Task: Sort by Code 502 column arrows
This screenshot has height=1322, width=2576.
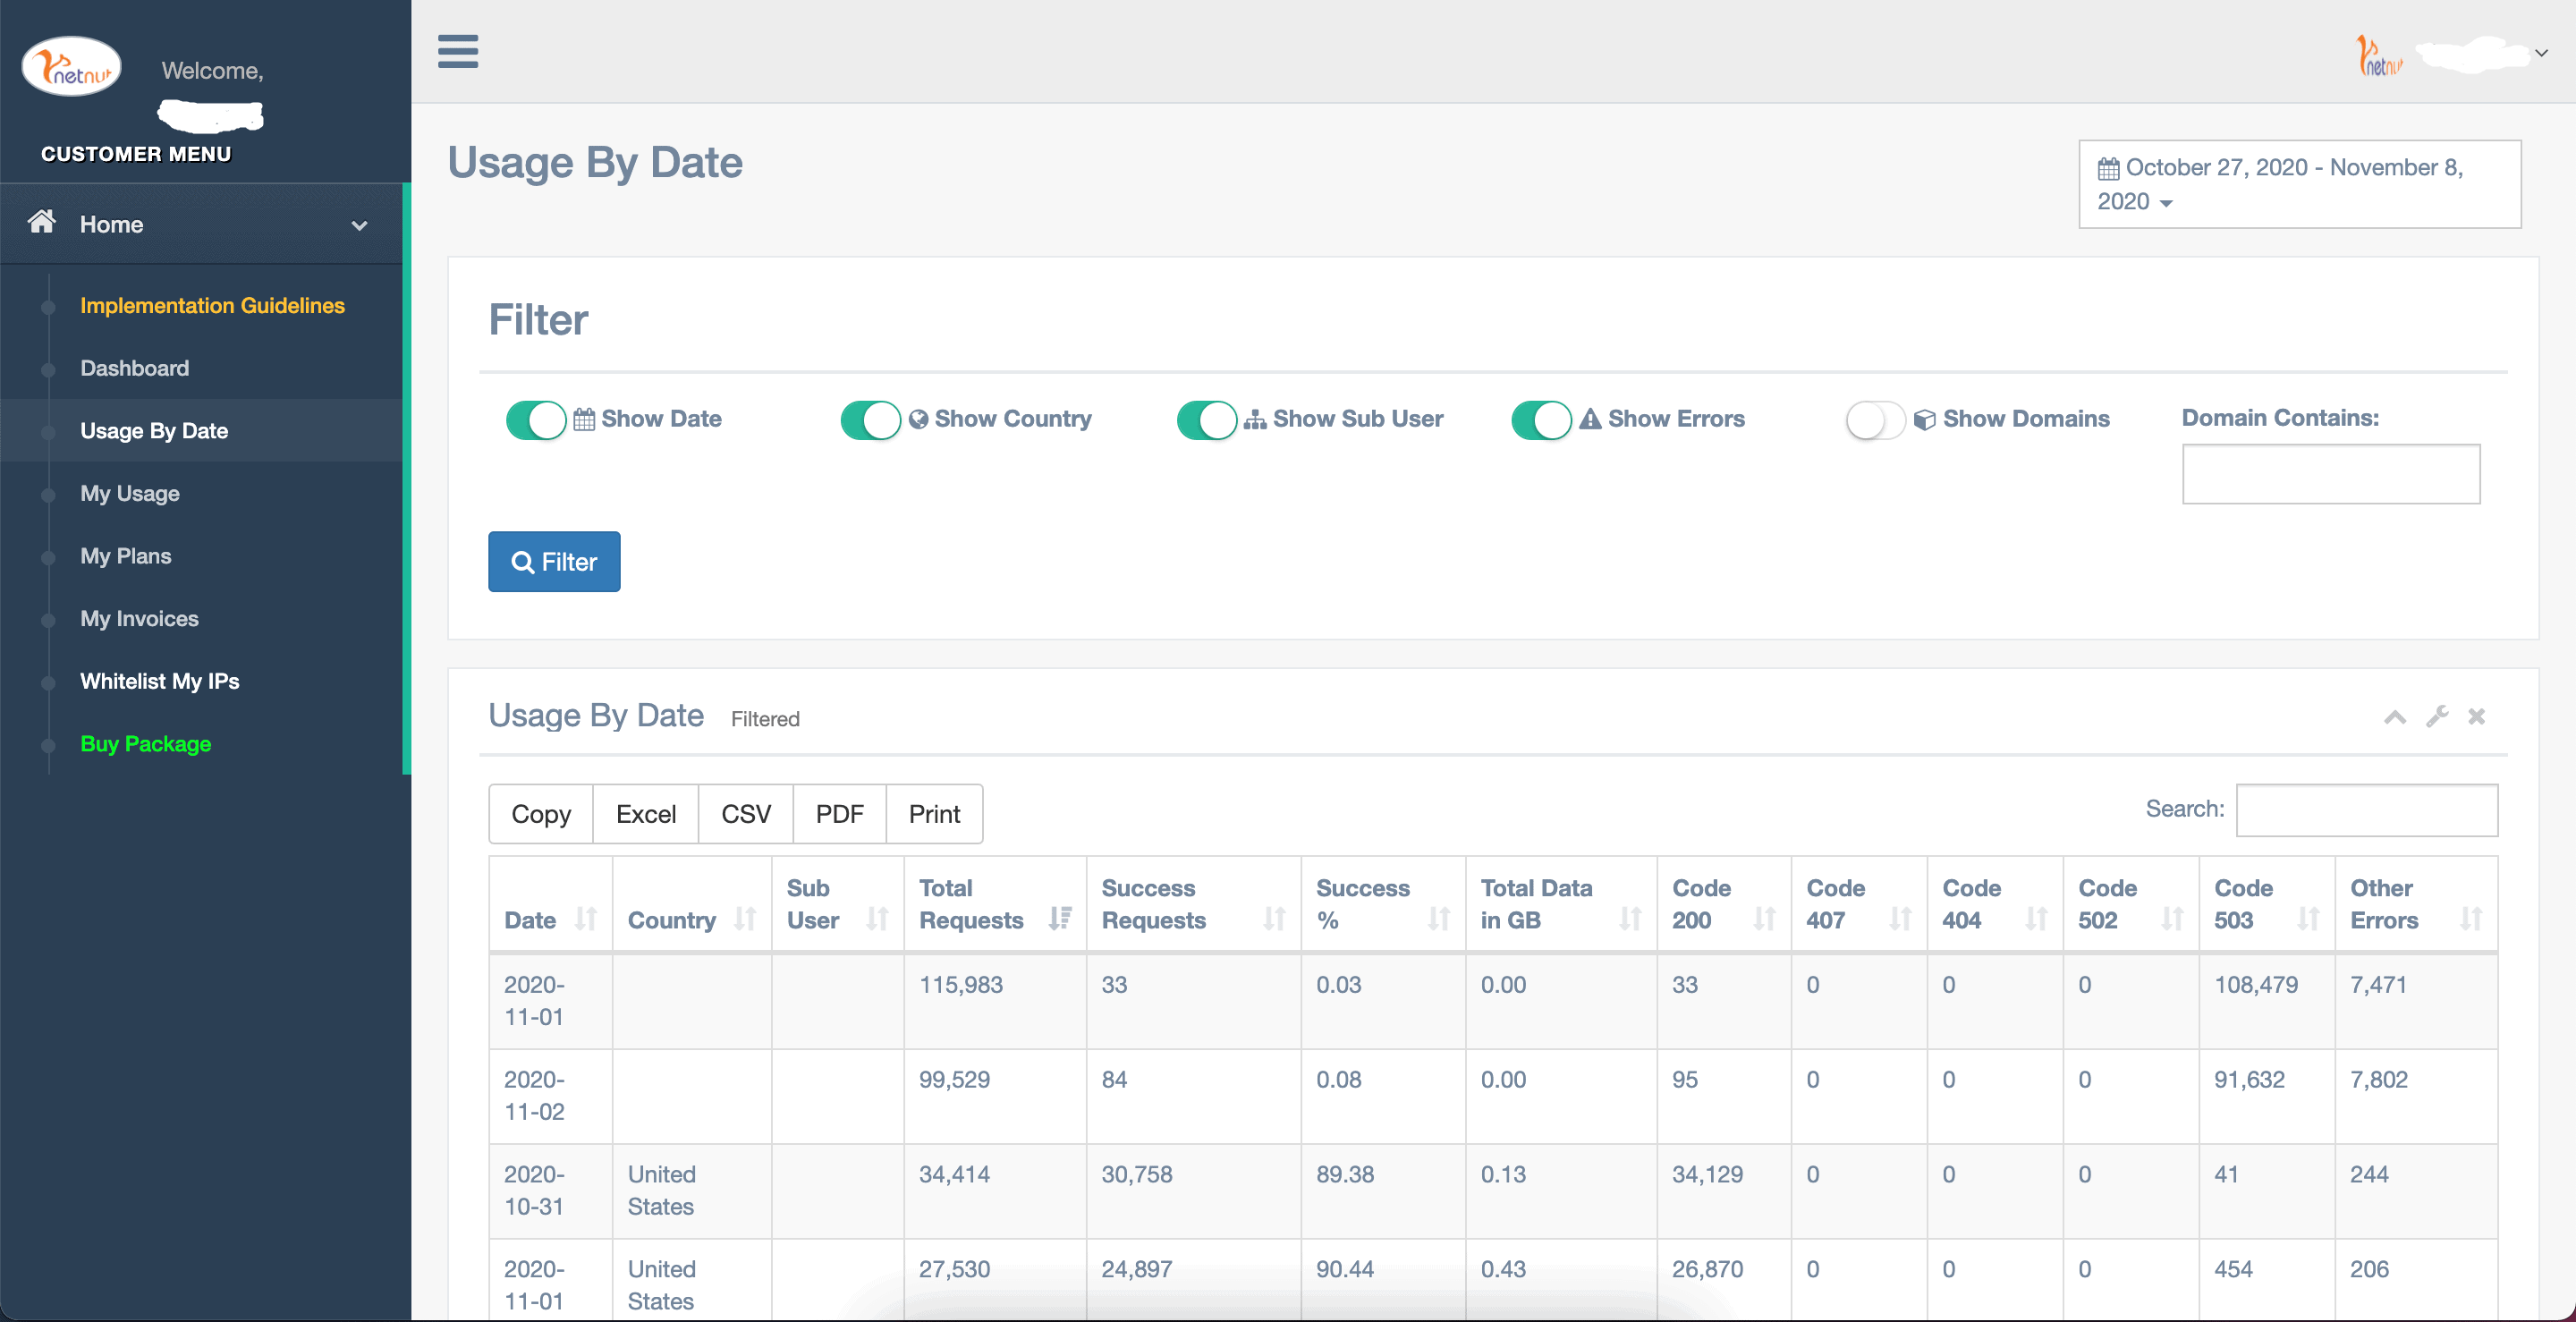Action: pos(2172,918)
